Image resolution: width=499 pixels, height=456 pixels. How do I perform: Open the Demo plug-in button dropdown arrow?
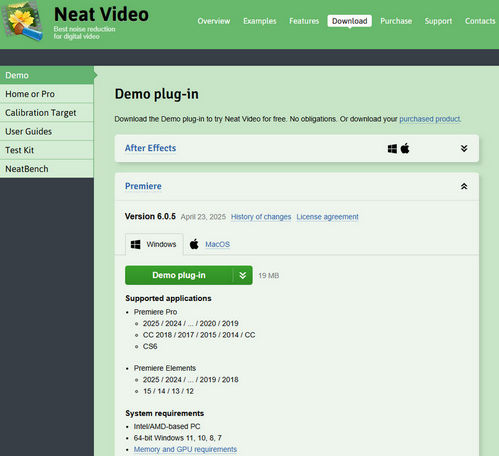(x=243, y=275)
